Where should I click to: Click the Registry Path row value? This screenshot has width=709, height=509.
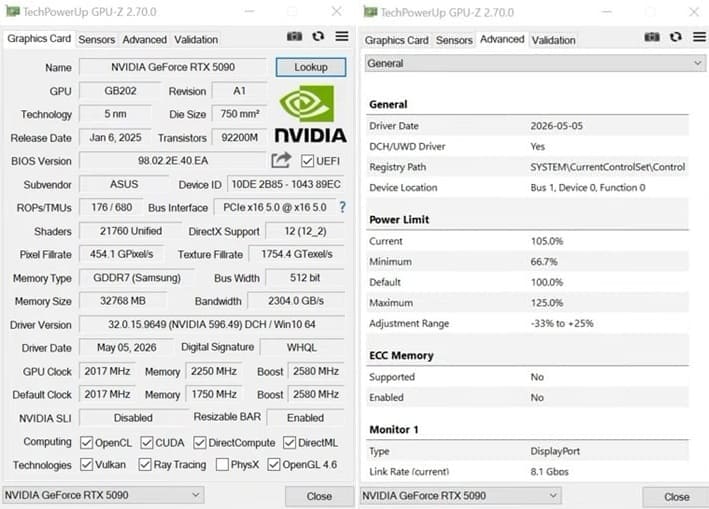point(607,167)
